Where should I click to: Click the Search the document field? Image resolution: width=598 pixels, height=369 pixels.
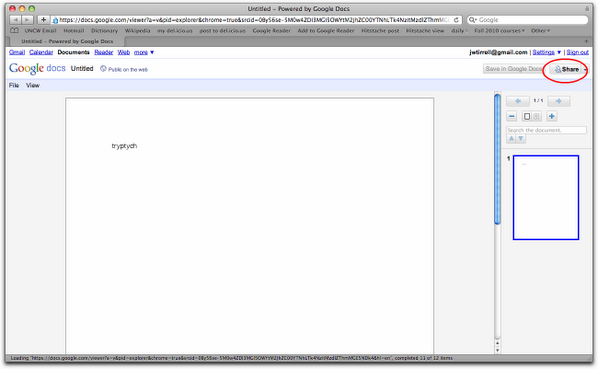coord(546,130)
